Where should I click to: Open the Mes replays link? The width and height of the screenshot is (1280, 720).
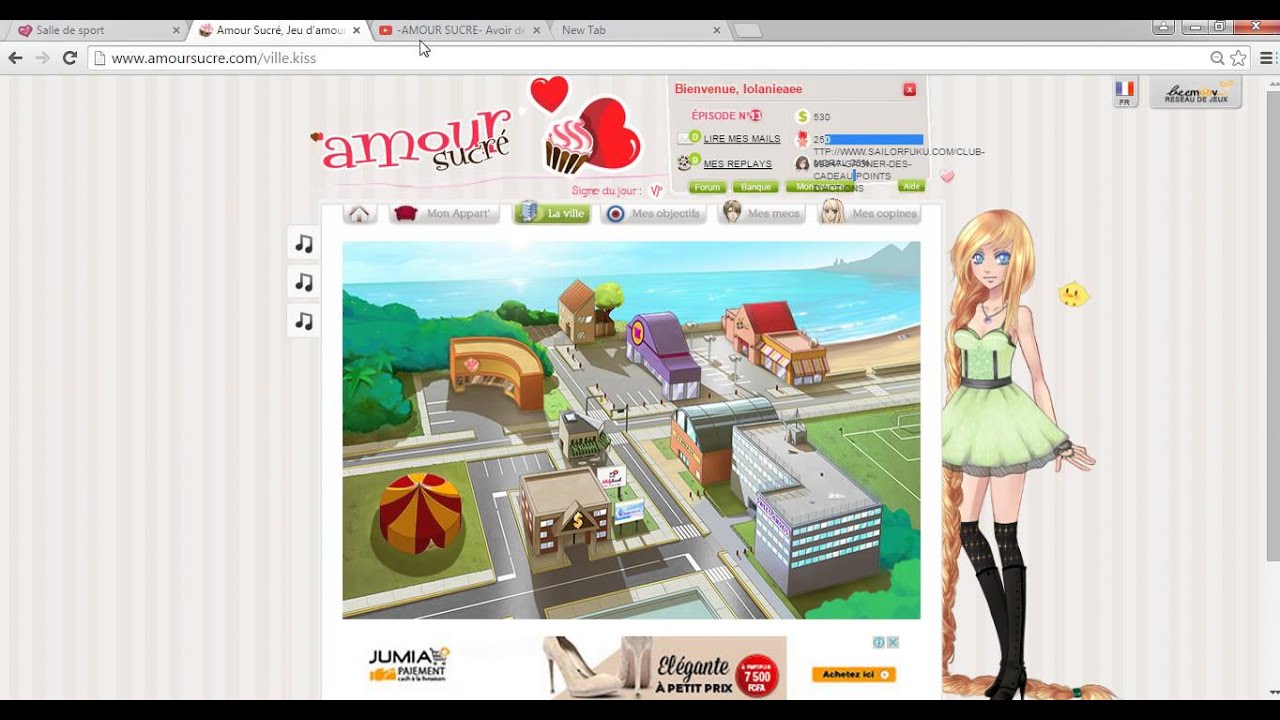tap(737, 164)
